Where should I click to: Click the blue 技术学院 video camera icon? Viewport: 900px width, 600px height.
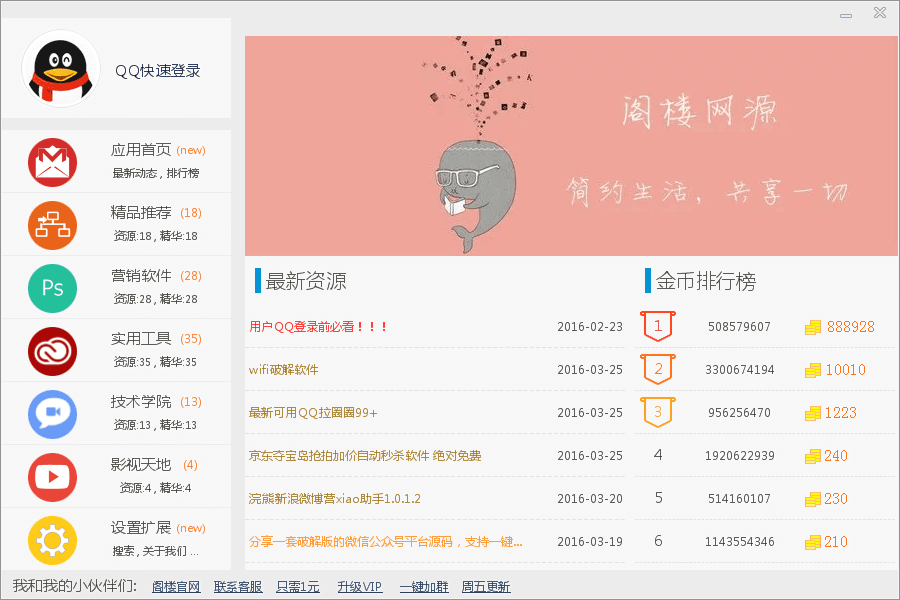pyautogui.click(x=52, y=413)
